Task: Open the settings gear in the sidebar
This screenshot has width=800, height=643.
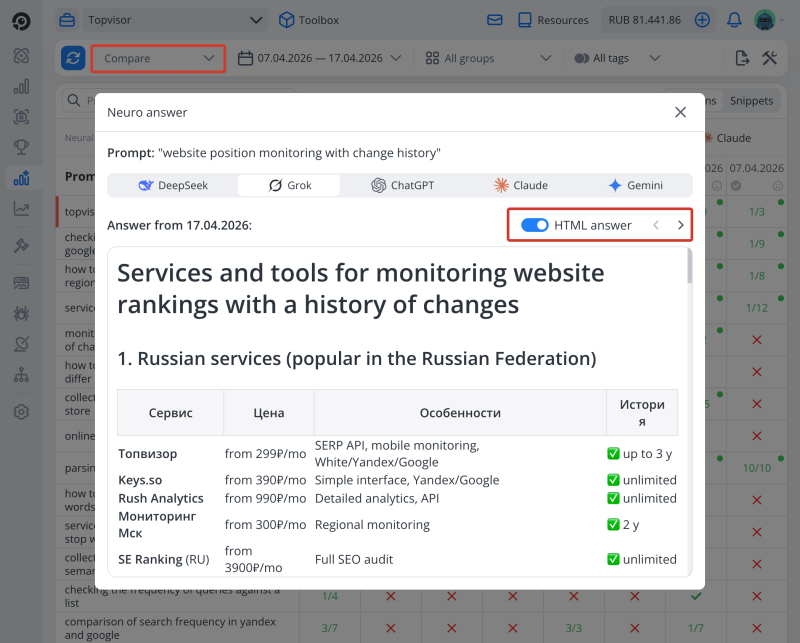Action: point(22,411)
